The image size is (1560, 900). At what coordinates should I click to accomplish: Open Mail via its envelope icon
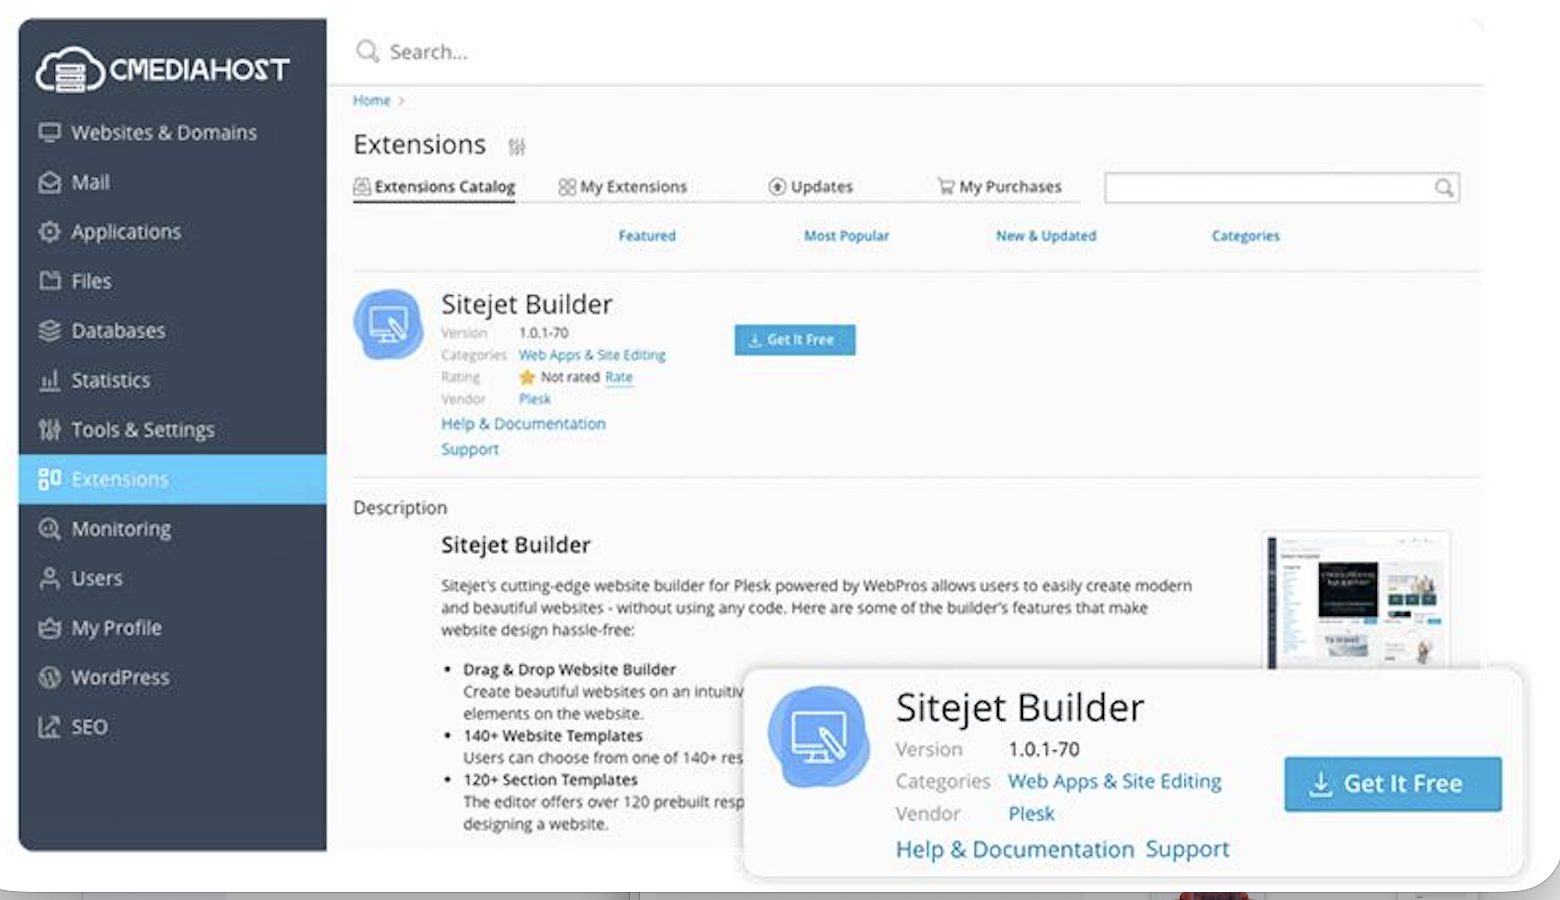pyautogui.click(x=49, y=182)
